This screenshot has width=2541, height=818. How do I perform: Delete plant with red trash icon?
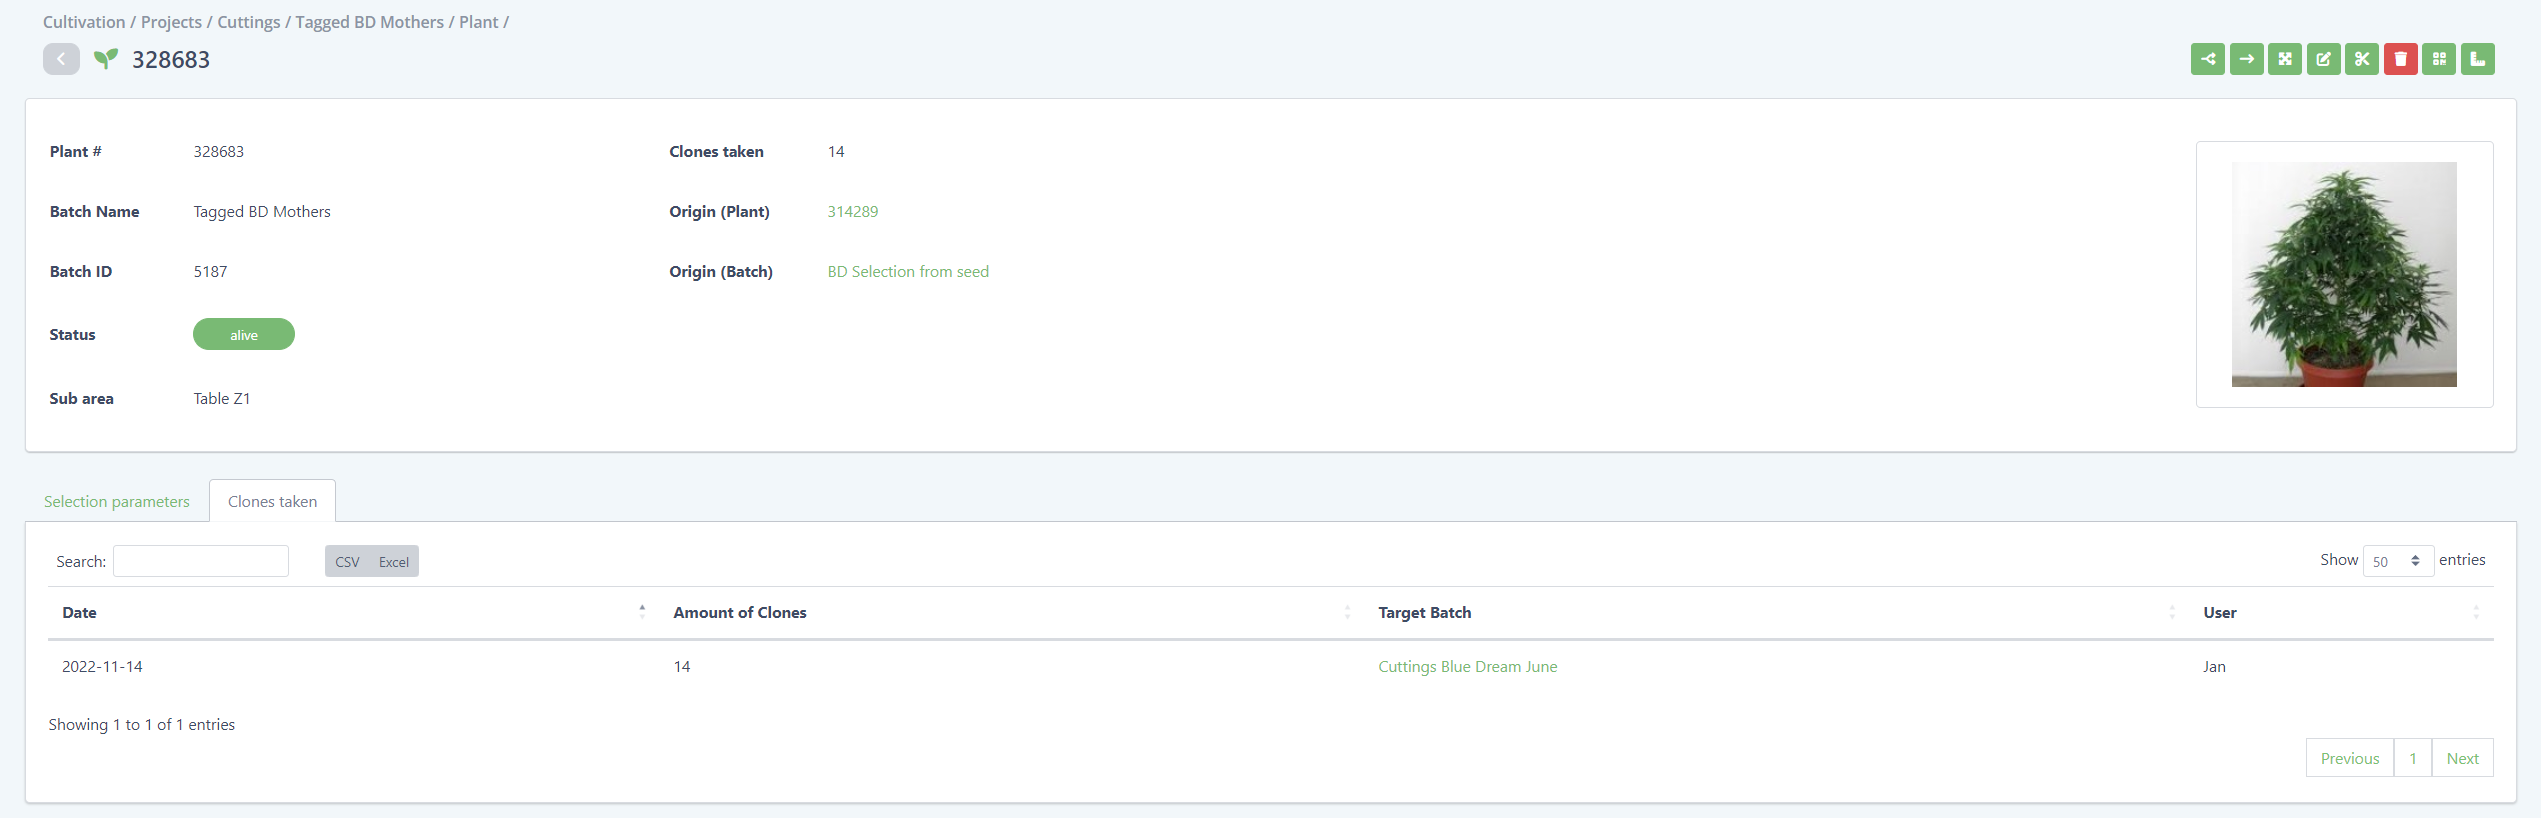(2400, 59)
